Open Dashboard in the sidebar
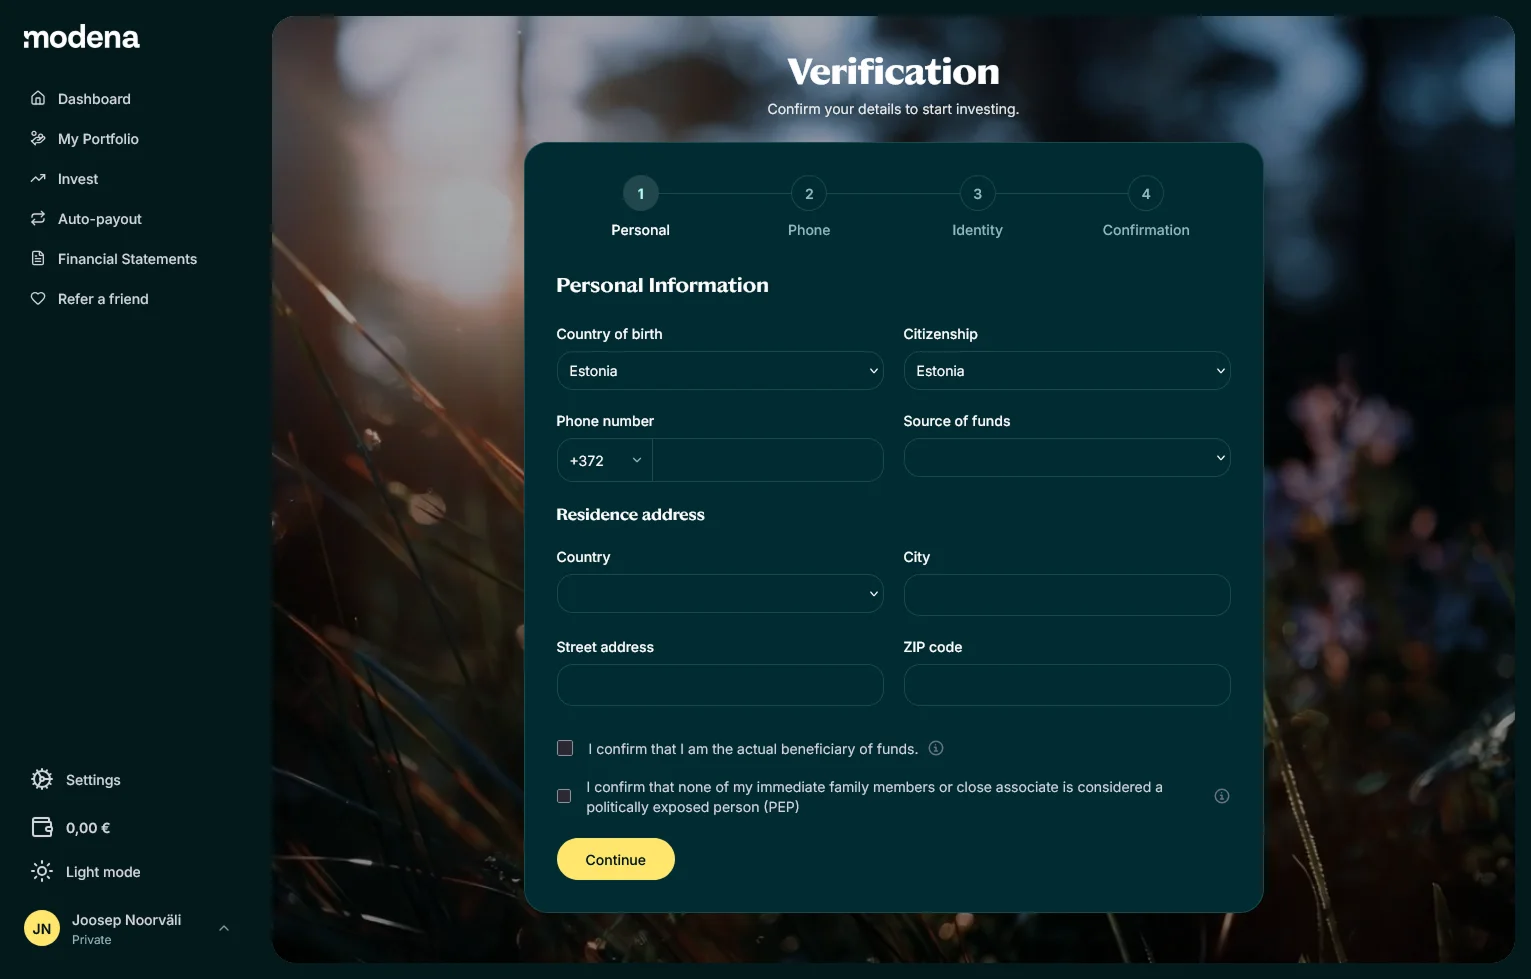 coord(94,99)
